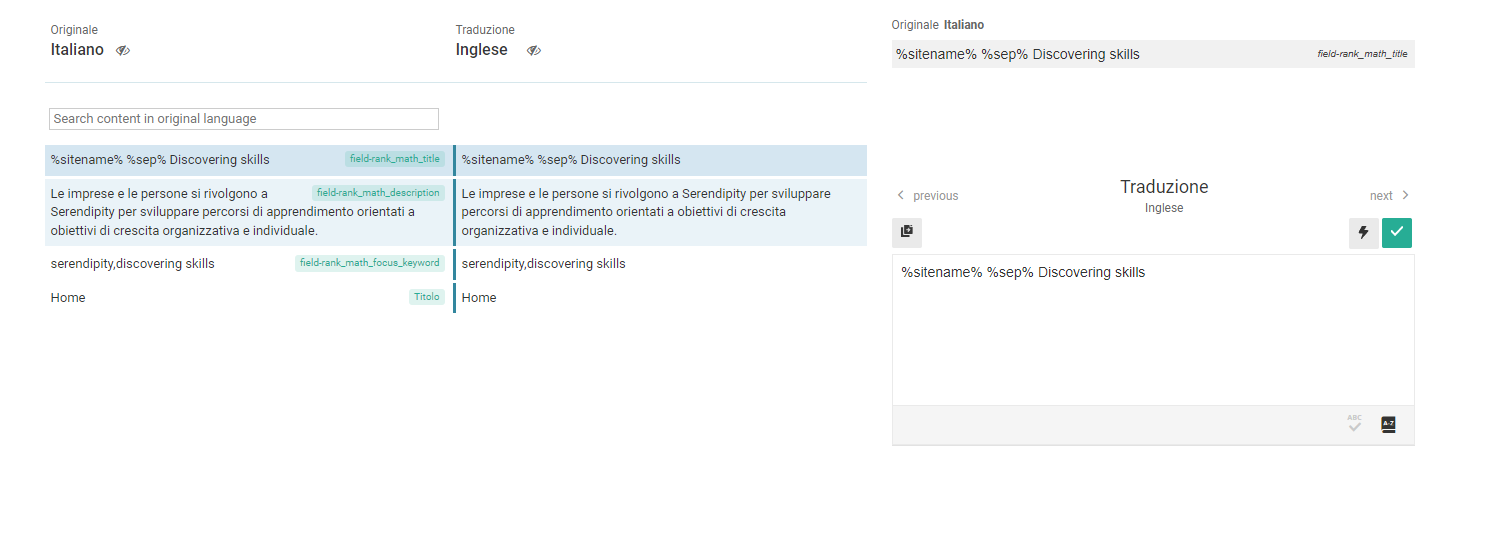Hide the Italiano original column eye icon
Viewport: 1512px width, 553px height.
point(123,50)
